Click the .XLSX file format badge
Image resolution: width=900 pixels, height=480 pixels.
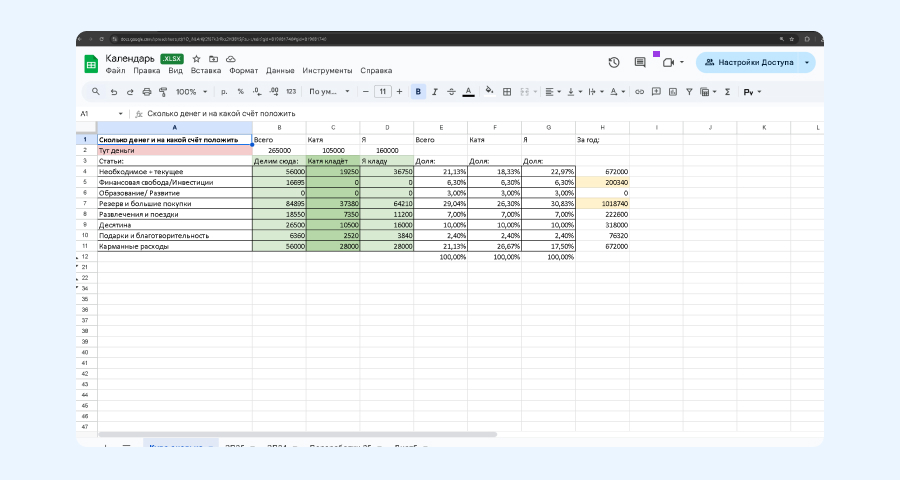point(172,59)
